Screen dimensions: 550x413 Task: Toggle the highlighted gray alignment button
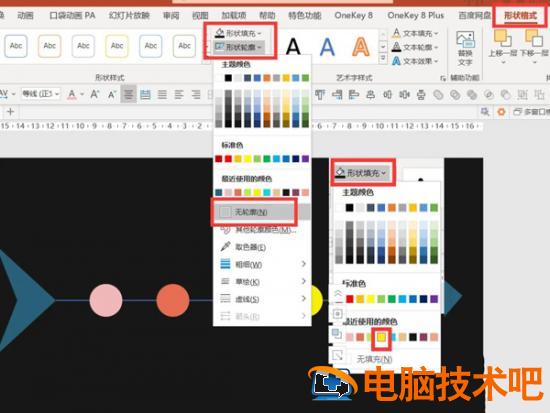[128, 94]
